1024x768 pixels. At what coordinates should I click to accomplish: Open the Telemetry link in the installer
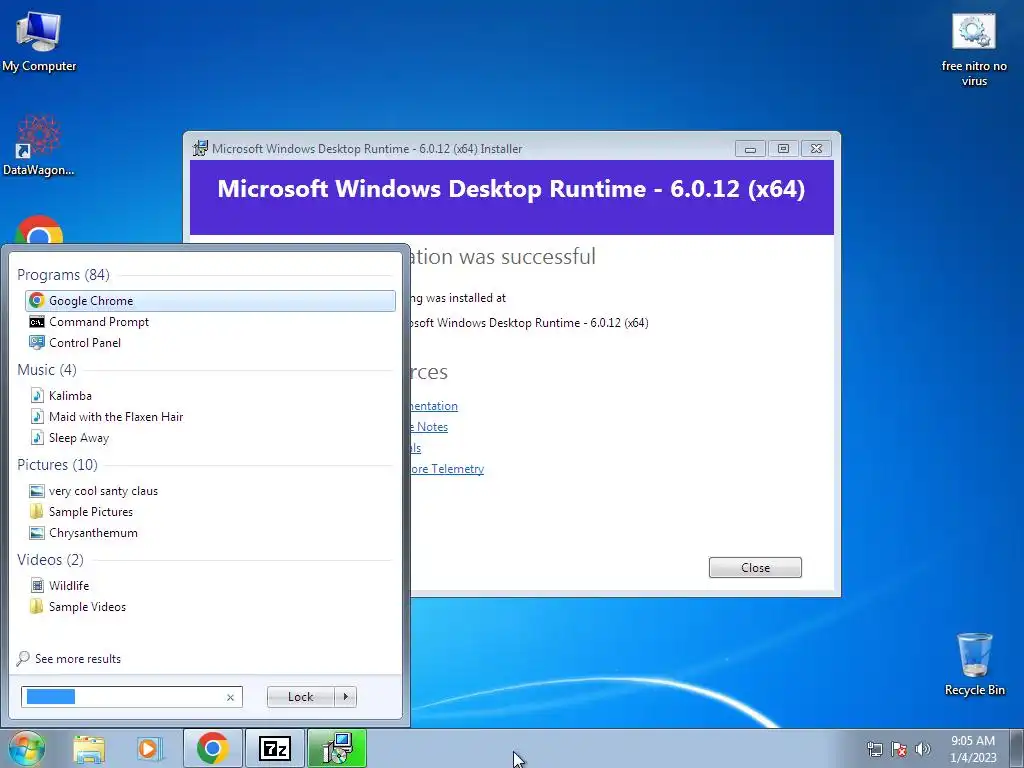click(447, 469)
